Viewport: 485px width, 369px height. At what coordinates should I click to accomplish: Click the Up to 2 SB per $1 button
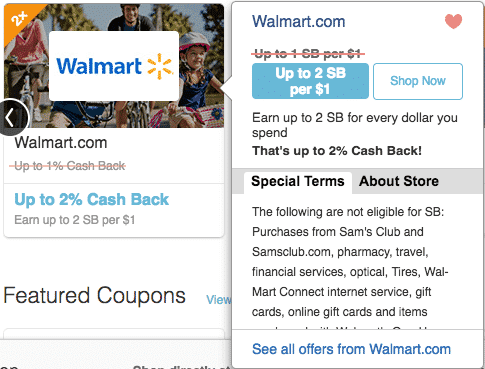click(310, 81)
